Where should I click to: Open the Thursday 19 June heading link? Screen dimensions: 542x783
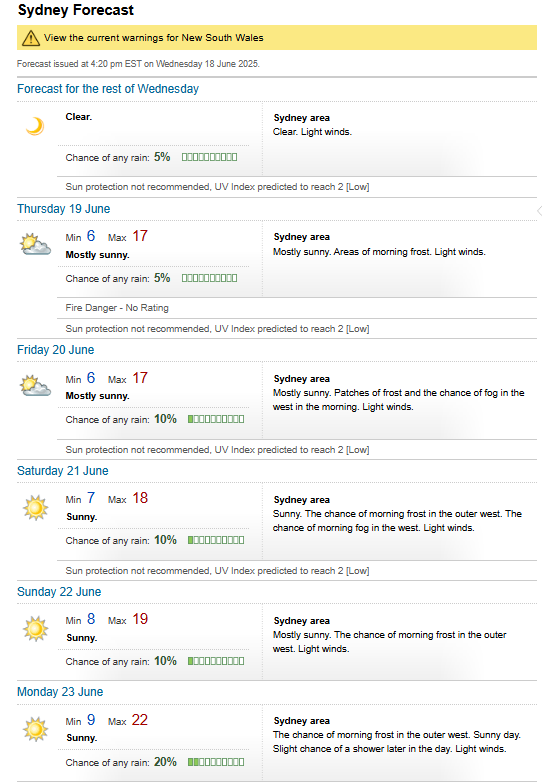point(63,209)
